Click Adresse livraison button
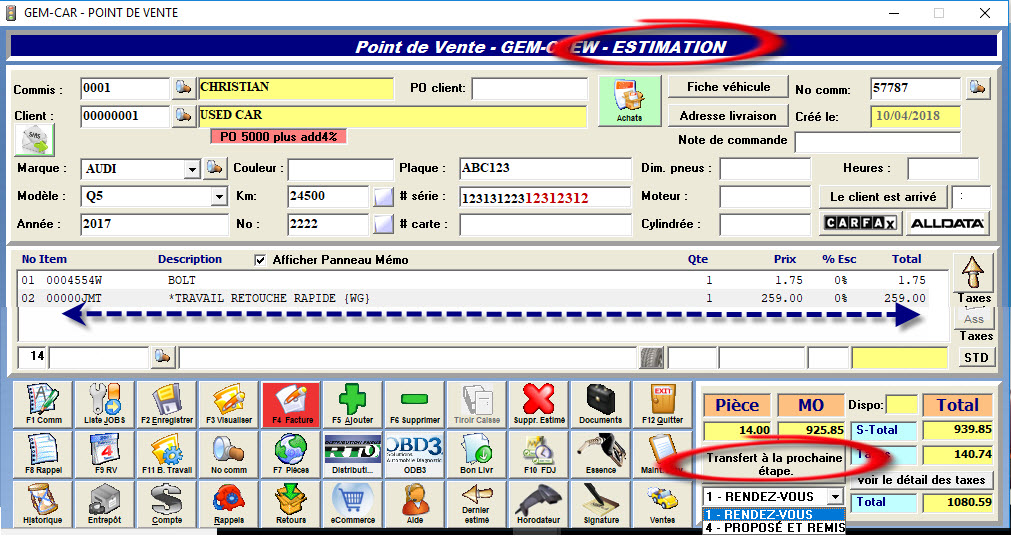The image size is (1011, 540). (729, 116)
